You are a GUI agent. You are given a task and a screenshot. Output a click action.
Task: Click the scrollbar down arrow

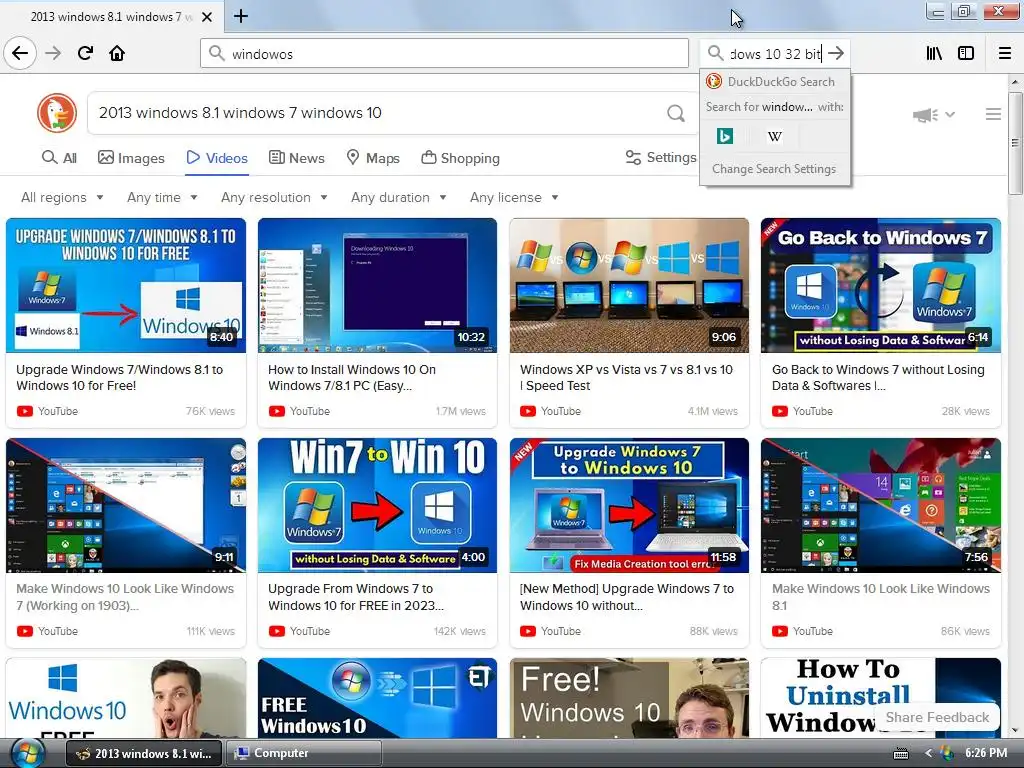[x=1015, y=730]
